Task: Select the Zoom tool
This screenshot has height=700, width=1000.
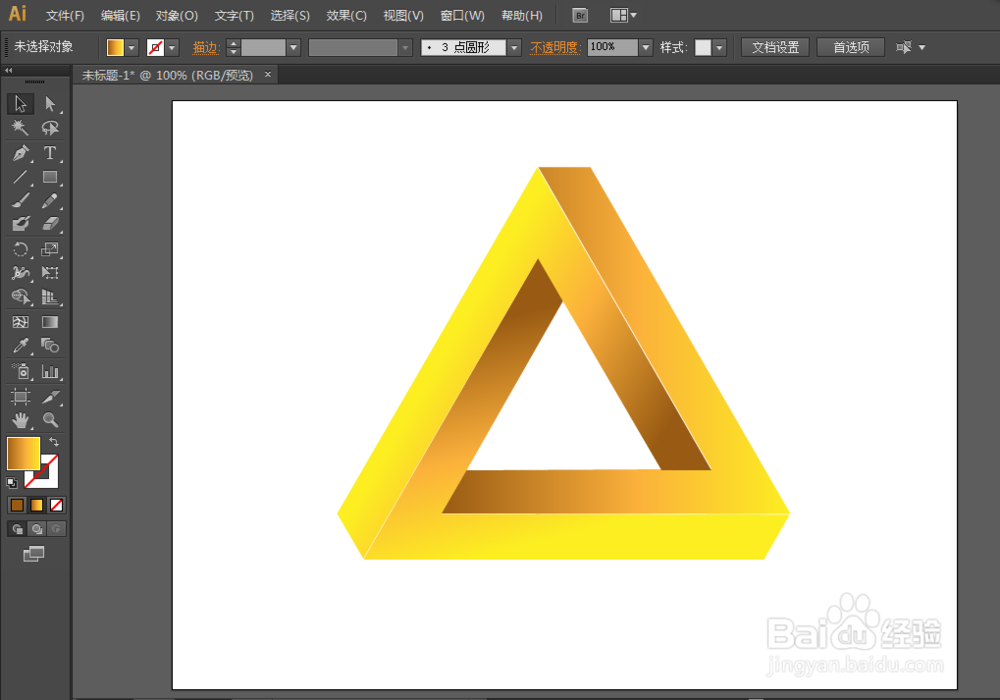Action: click(50, 420)
